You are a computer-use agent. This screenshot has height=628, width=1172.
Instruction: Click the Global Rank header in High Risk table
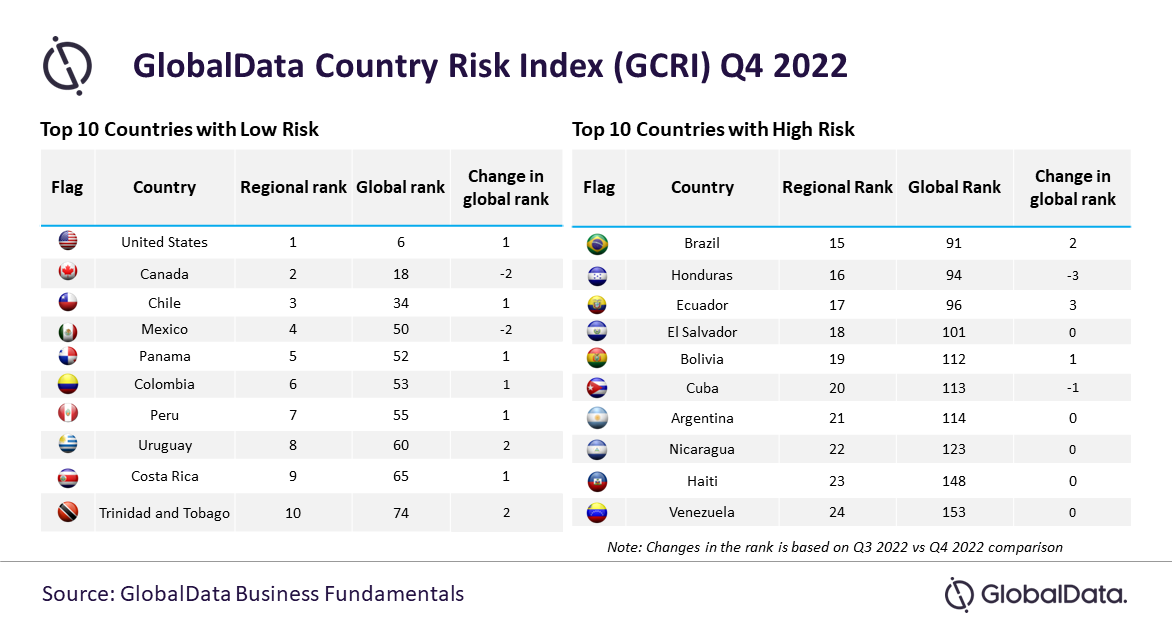click(954, 187)
